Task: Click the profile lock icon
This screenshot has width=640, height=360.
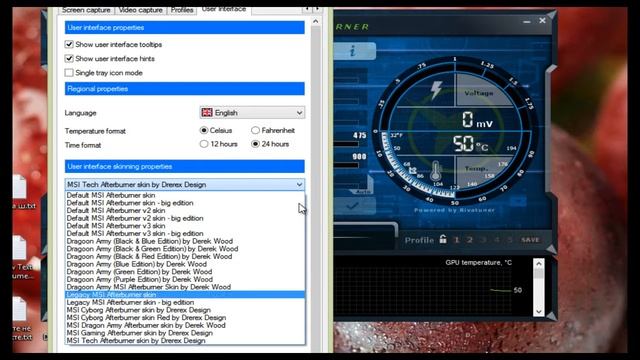Action: pos(443,239)
